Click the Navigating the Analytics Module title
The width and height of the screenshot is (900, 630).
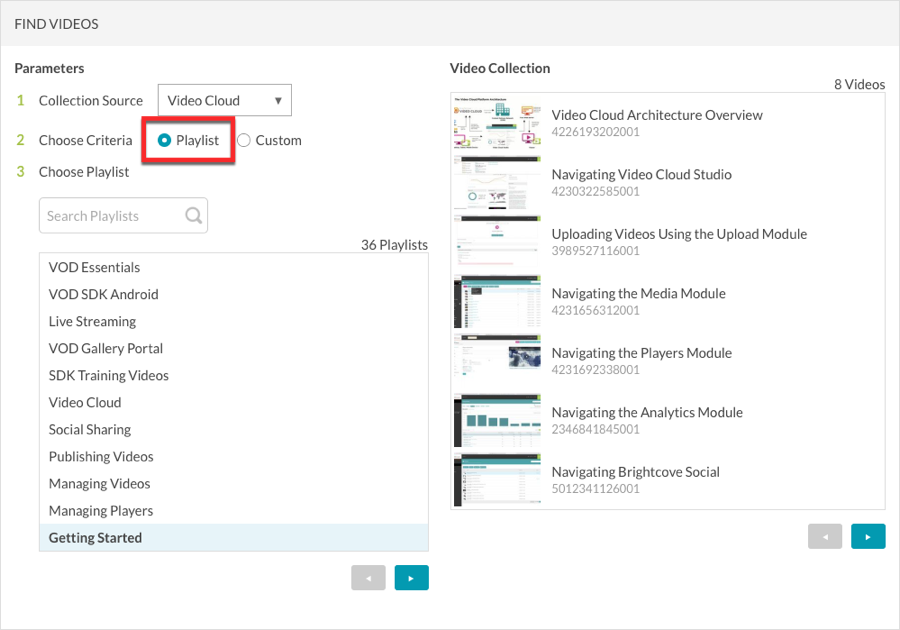[647, 413]
